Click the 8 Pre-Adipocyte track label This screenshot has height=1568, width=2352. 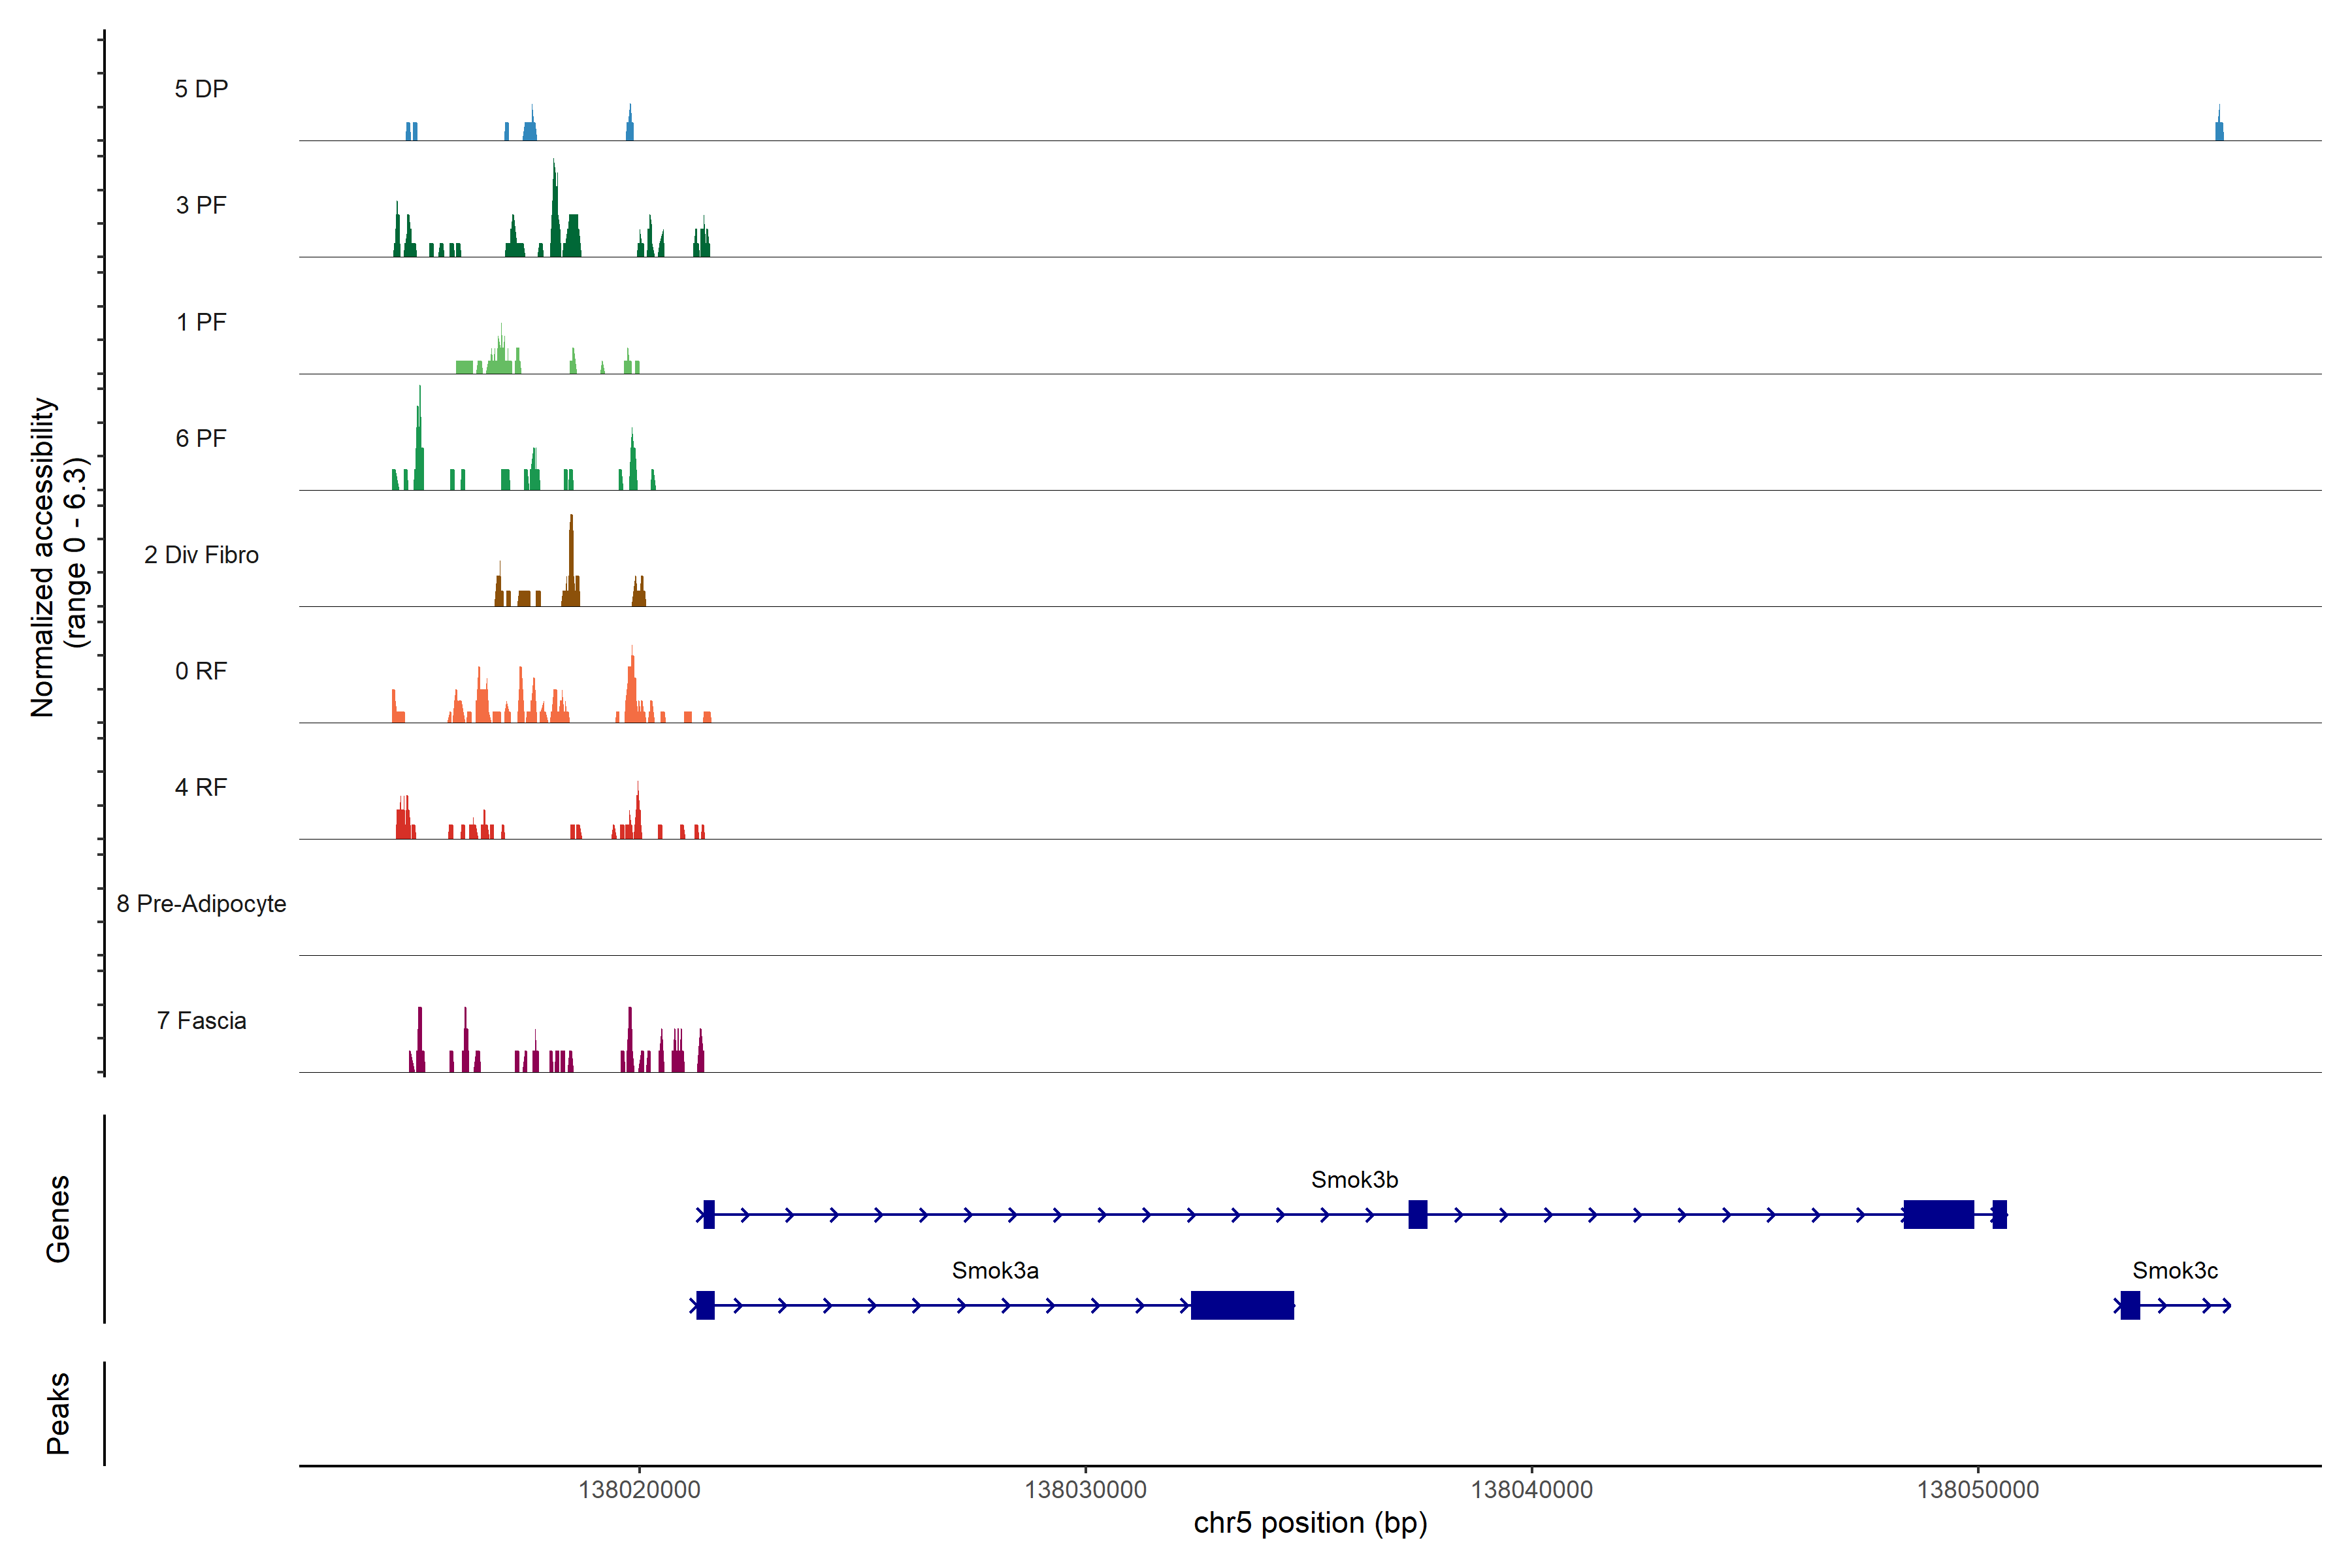pyautogui.click(x=201, y=904)
